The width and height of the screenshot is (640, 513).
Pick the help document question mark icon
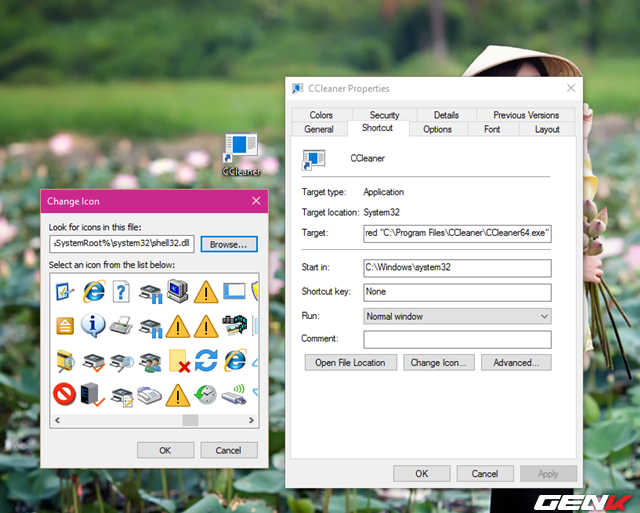tap(121, 291)
